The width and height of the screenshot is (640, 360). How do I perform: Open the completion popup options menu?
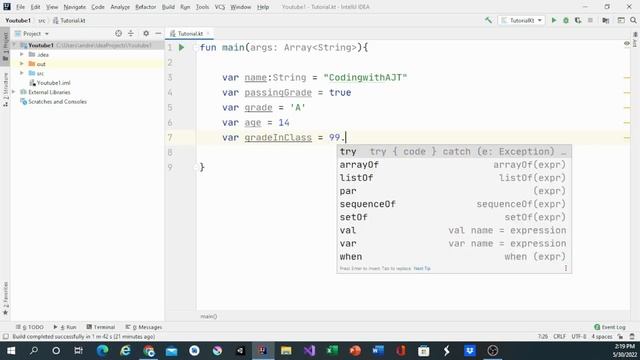click(566, 268)
